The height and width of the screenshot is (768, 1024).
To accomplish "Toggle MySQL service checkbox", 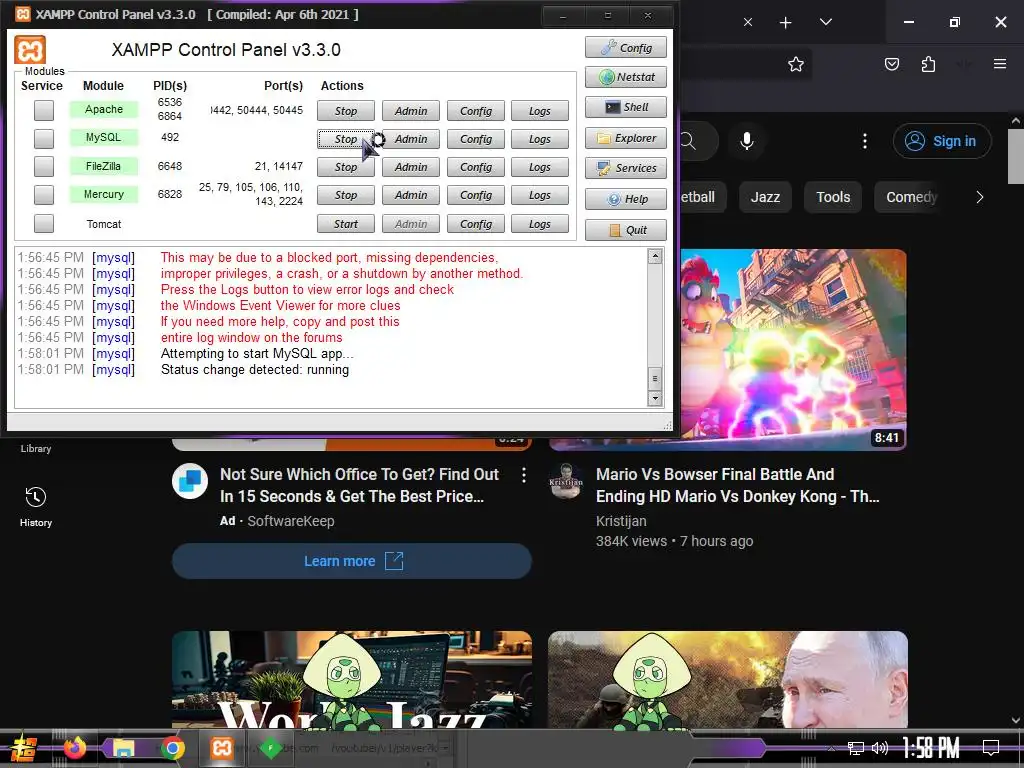I will click(x=44, y=138).
